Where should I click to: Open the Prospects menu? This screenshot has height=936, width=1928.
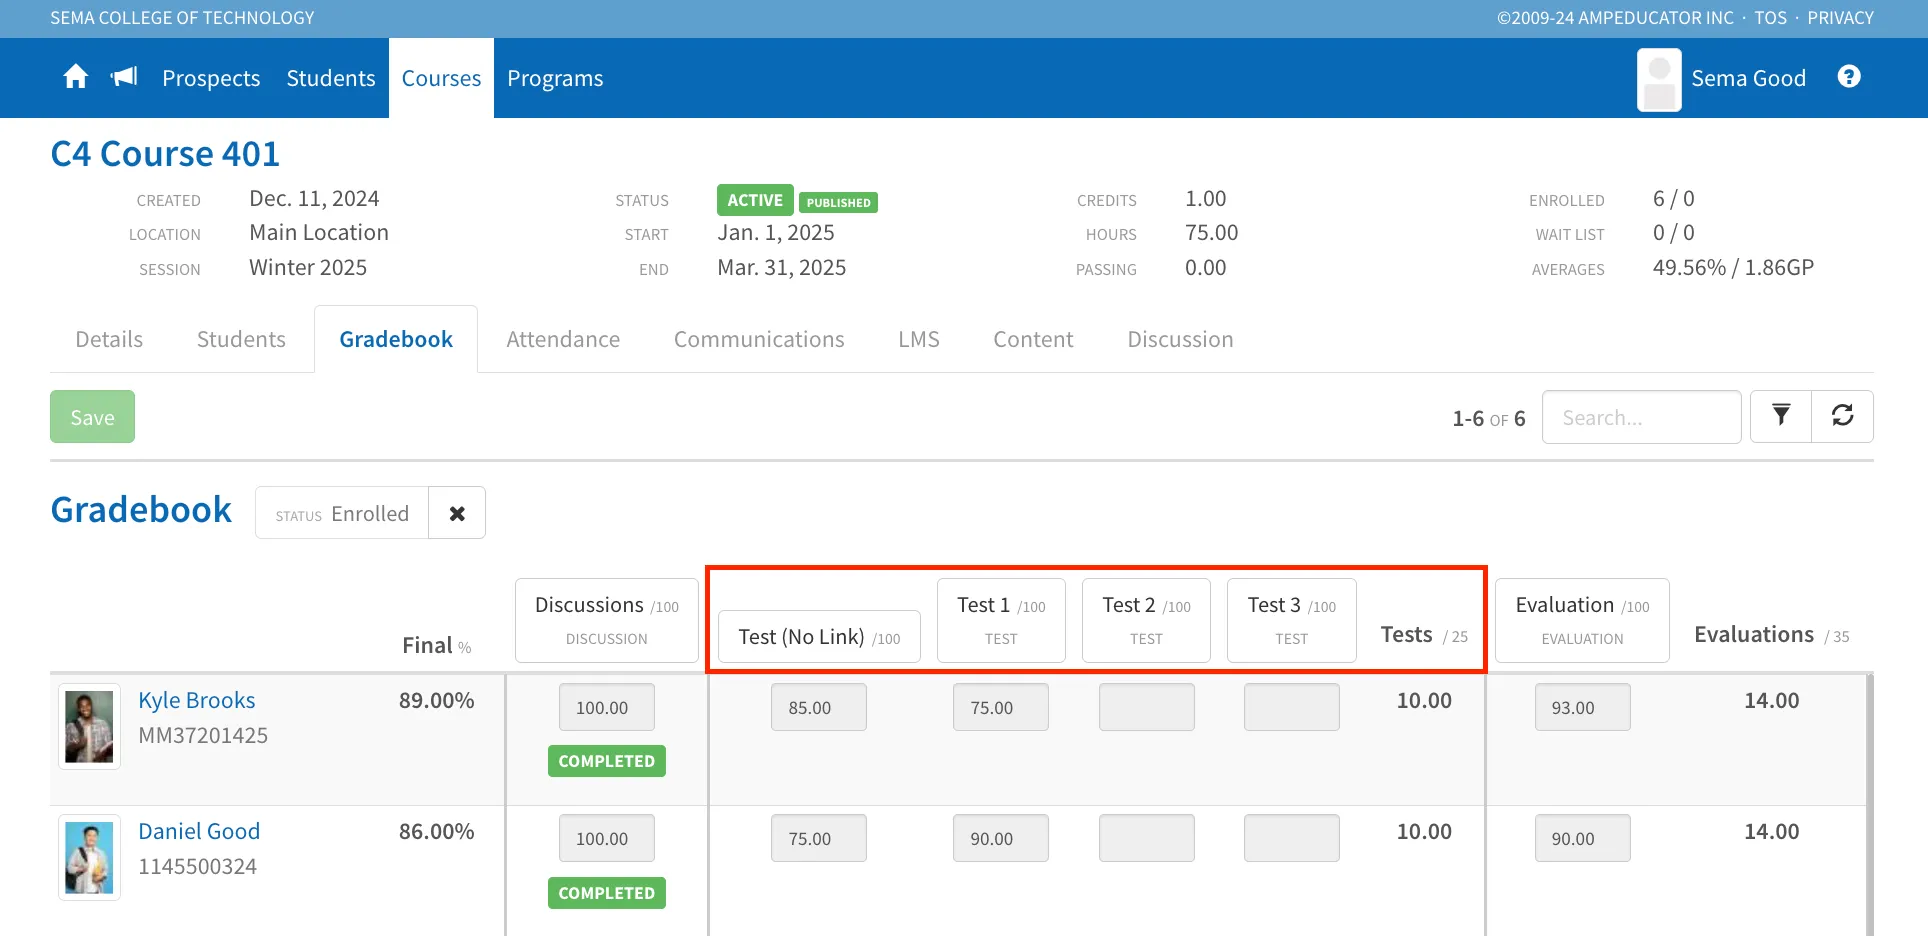click(x=211, y=78)
